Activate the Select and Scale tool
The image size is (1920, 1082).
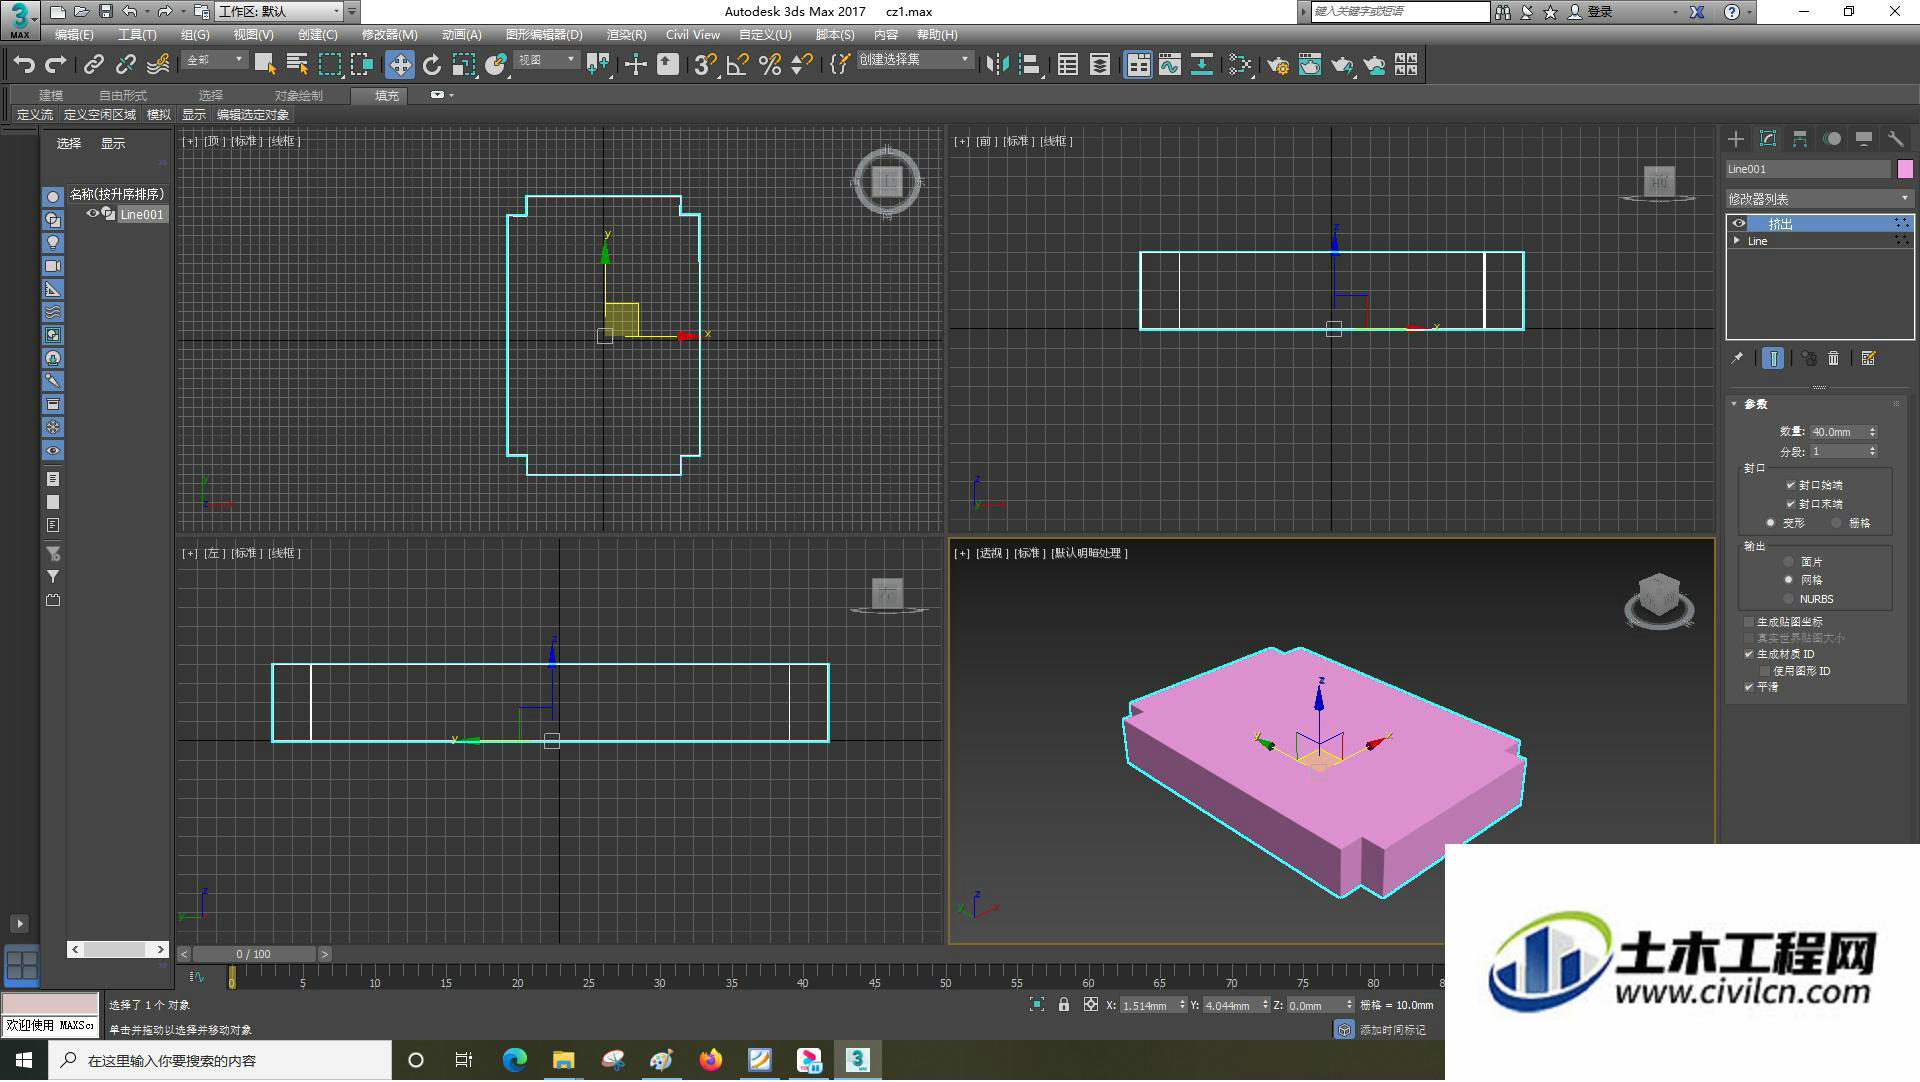(x=463, y=65)
